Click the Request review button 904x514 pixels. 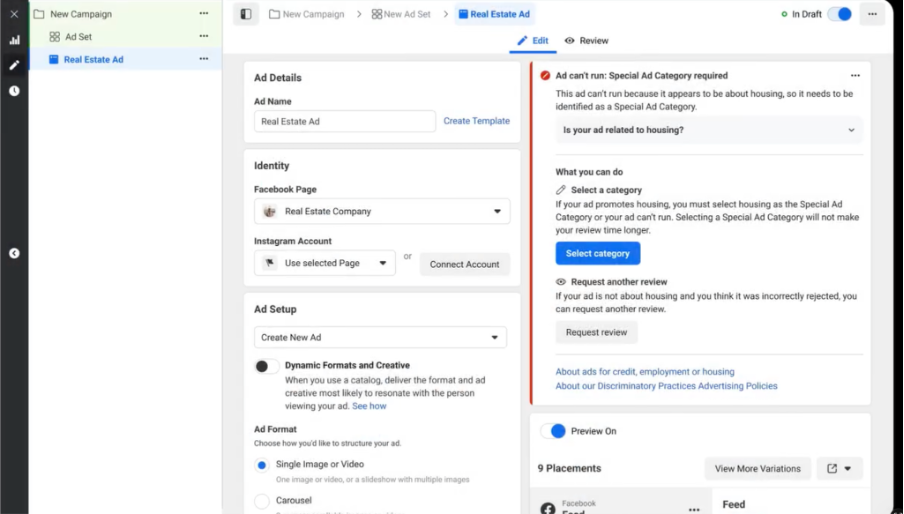click(596, 332)
